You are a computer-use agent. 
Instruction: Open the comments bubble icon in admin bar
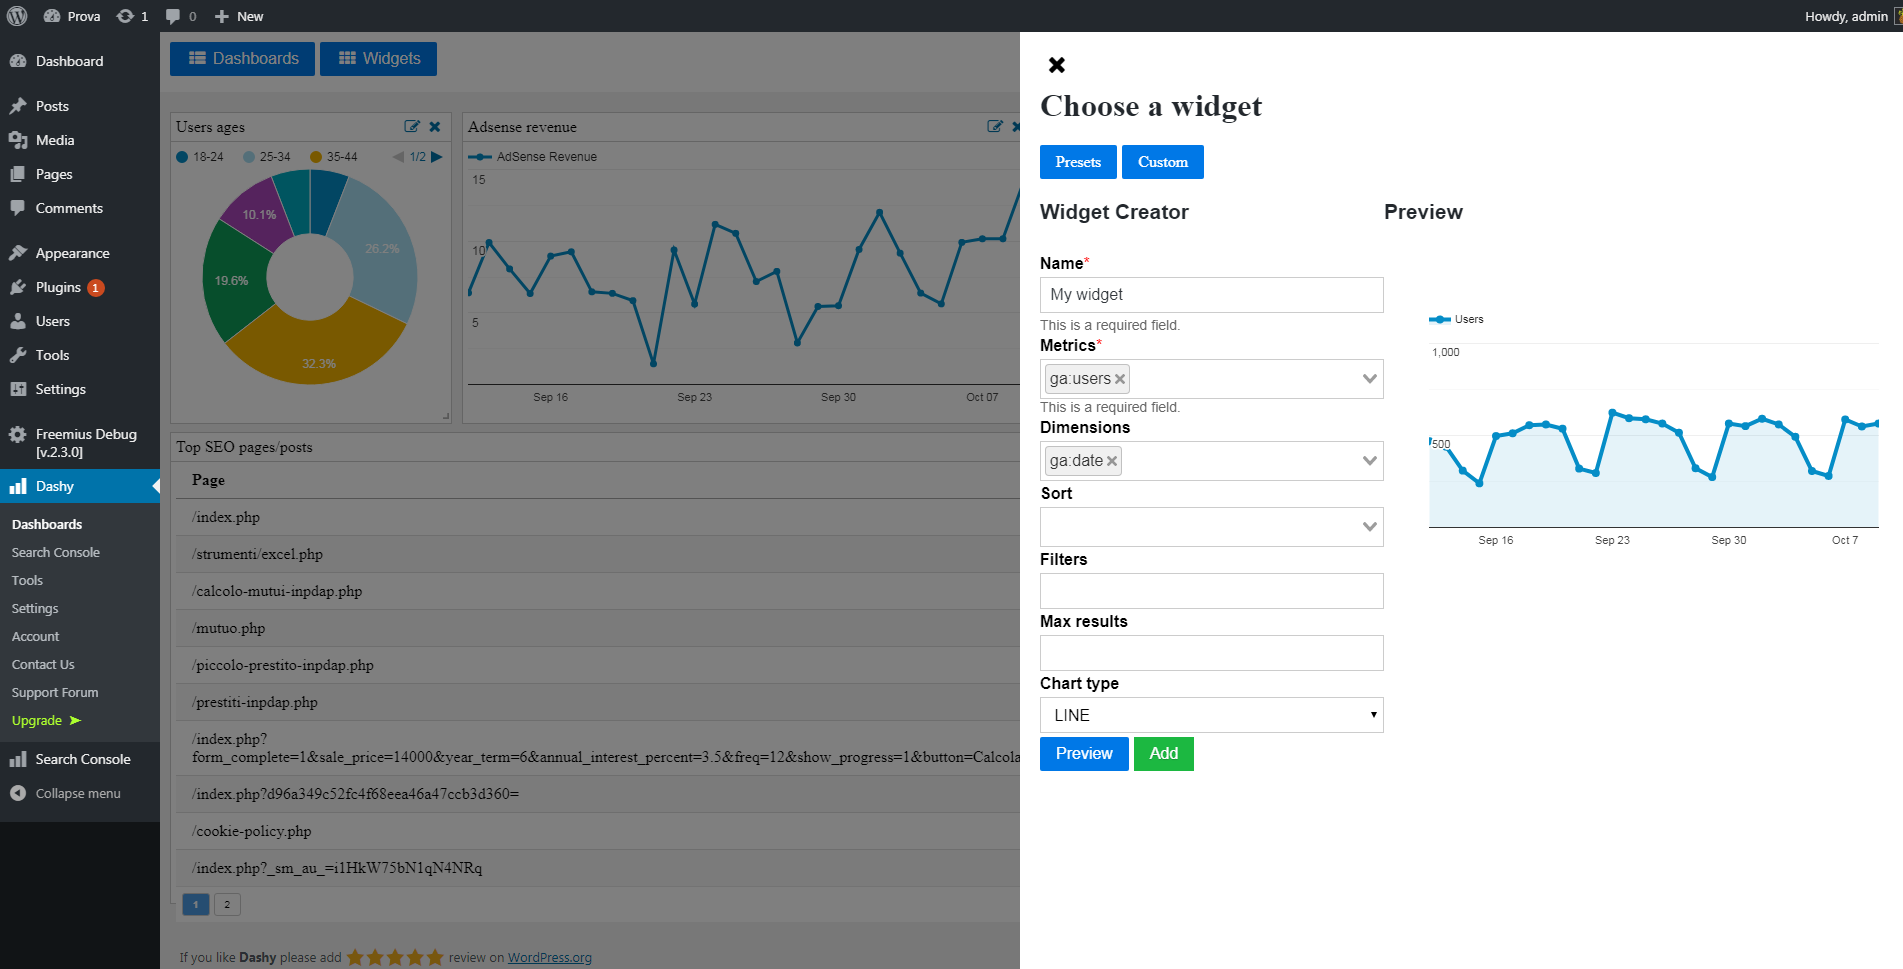(174, 16)
